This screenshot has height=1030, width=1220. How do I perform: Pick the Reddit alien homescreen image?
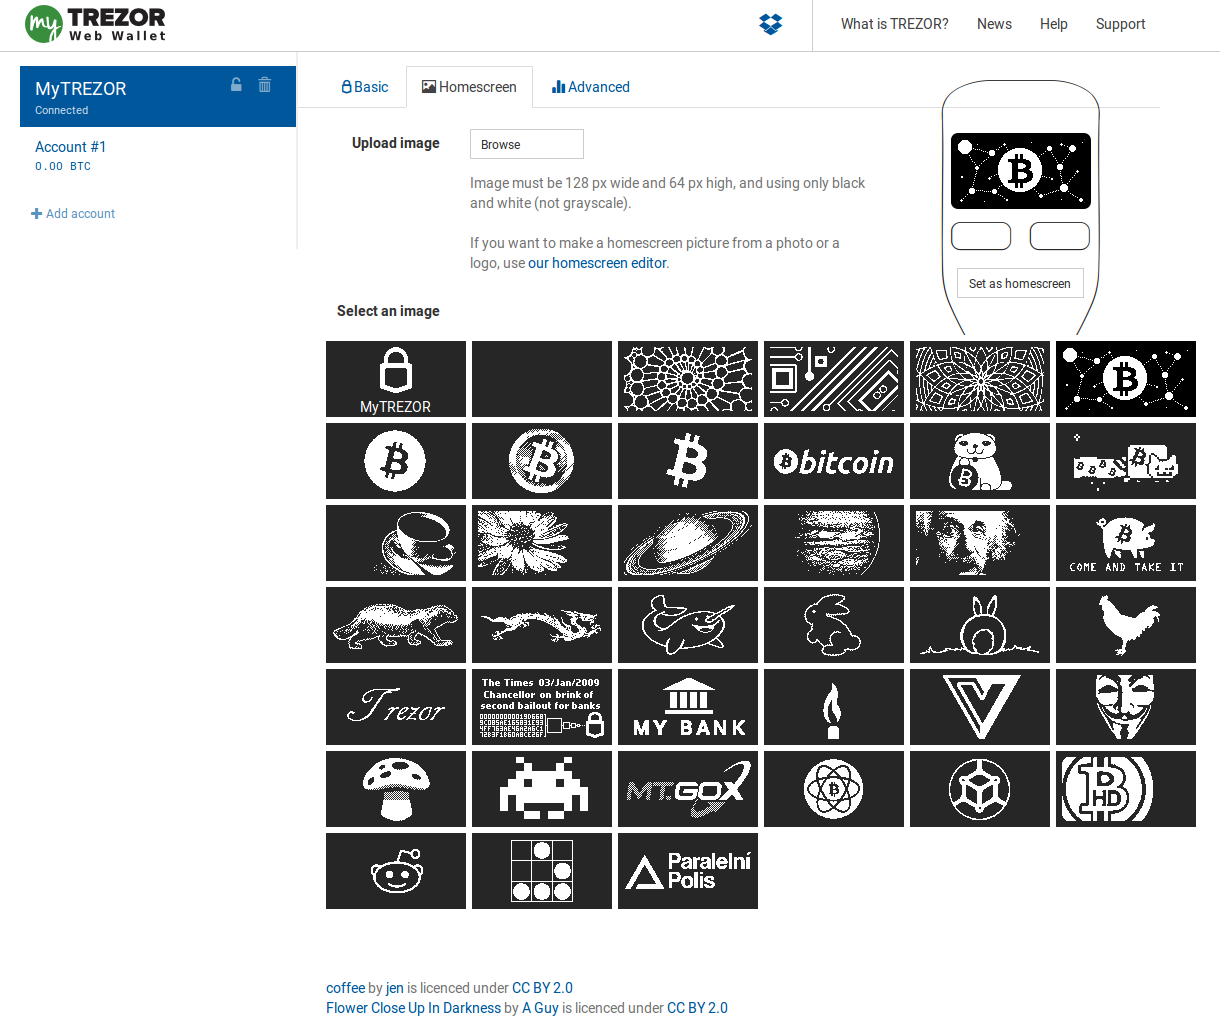coord(396,871)
